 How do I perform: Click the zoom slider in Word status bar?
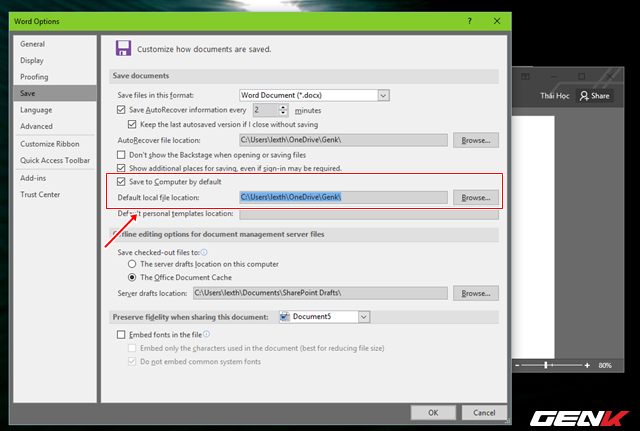tap(546, 366)
